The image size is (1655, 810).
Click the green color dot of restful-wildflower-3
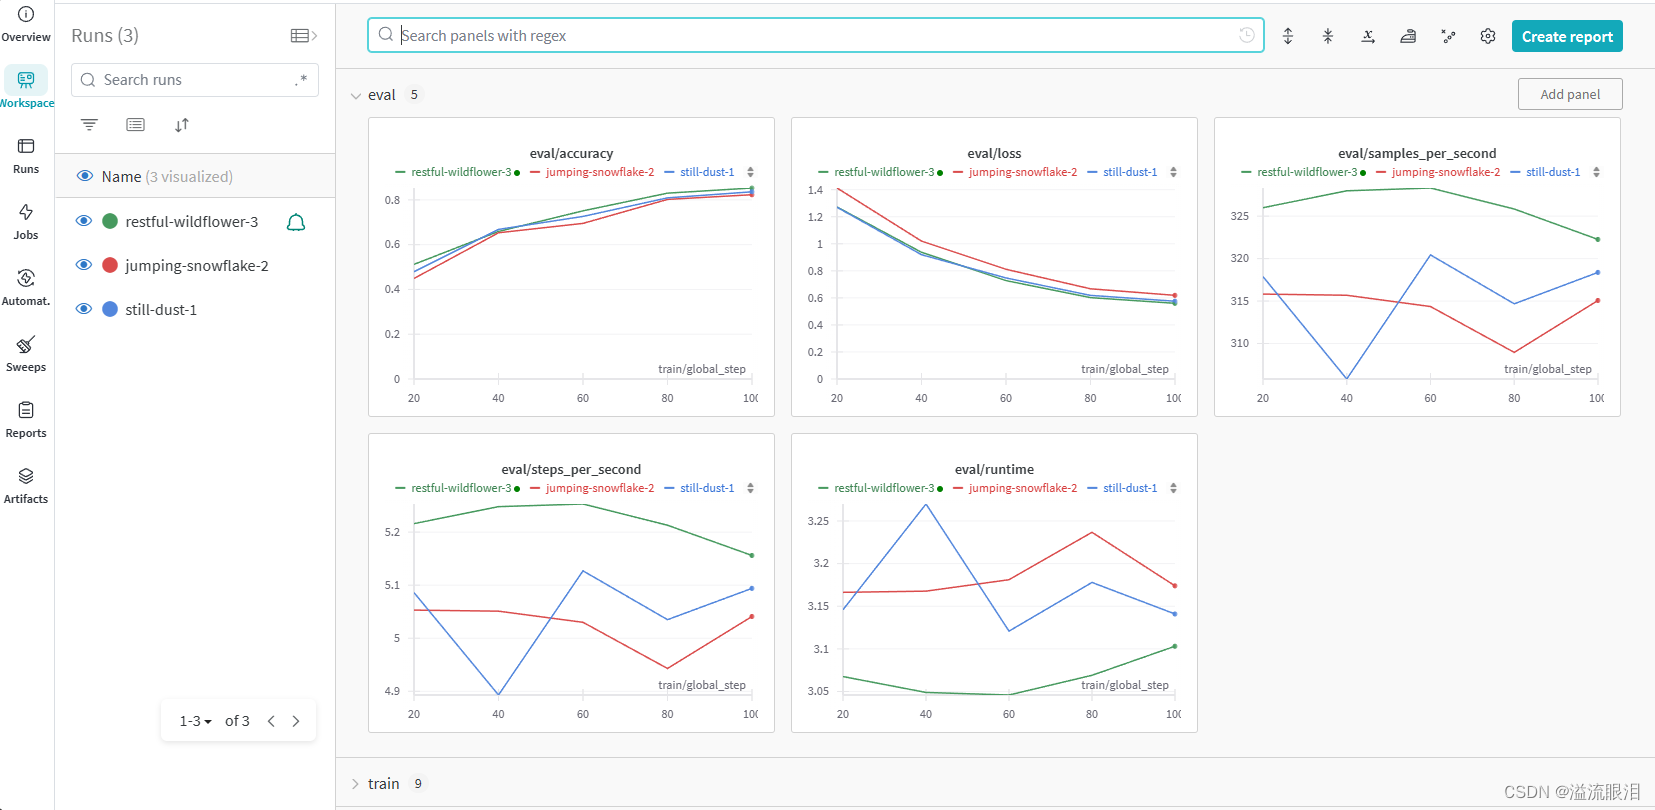(110, 221)
